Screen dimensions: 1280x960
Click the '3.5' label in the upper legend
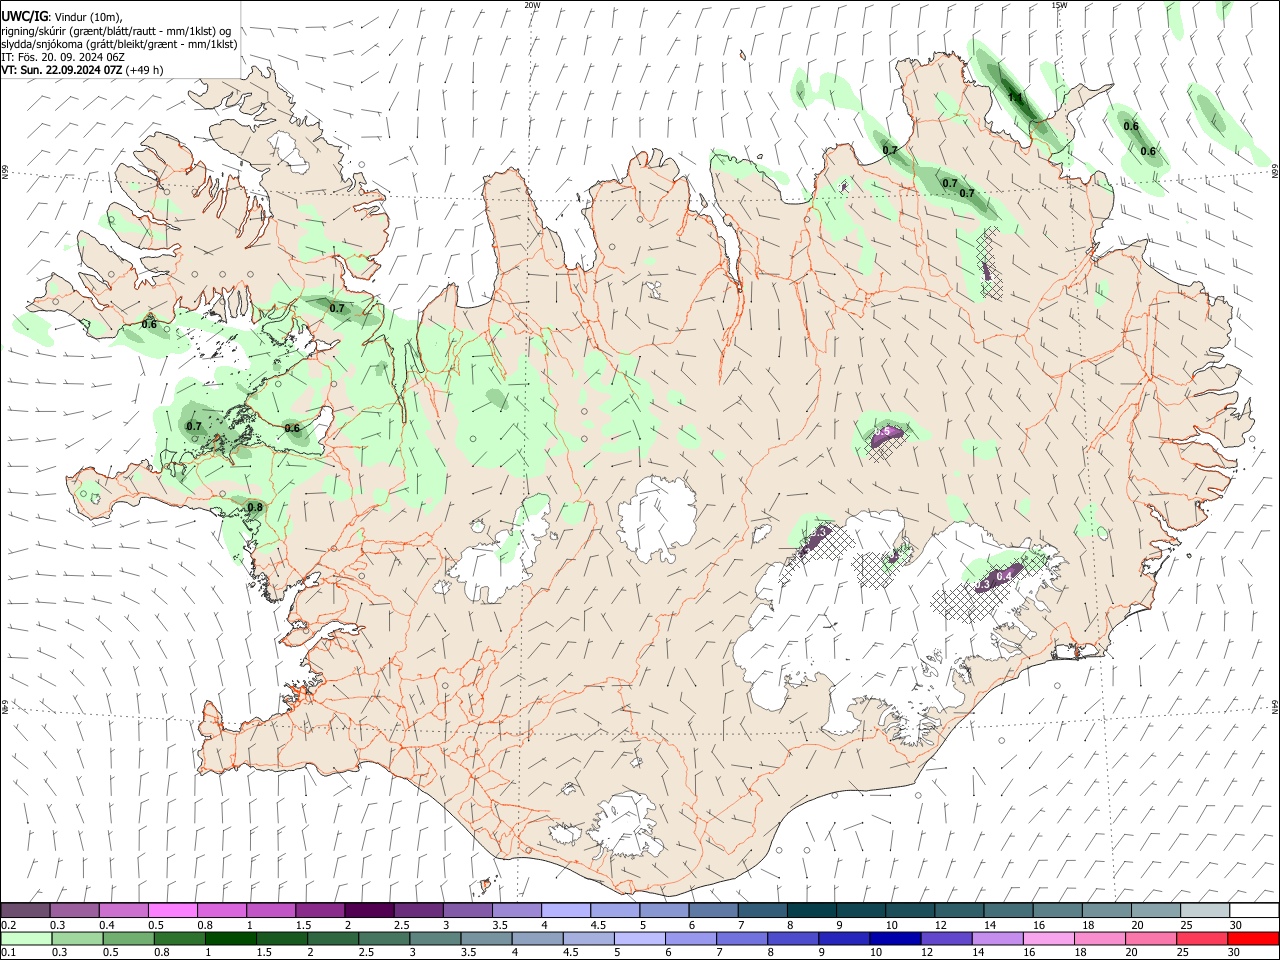[500, 925]
